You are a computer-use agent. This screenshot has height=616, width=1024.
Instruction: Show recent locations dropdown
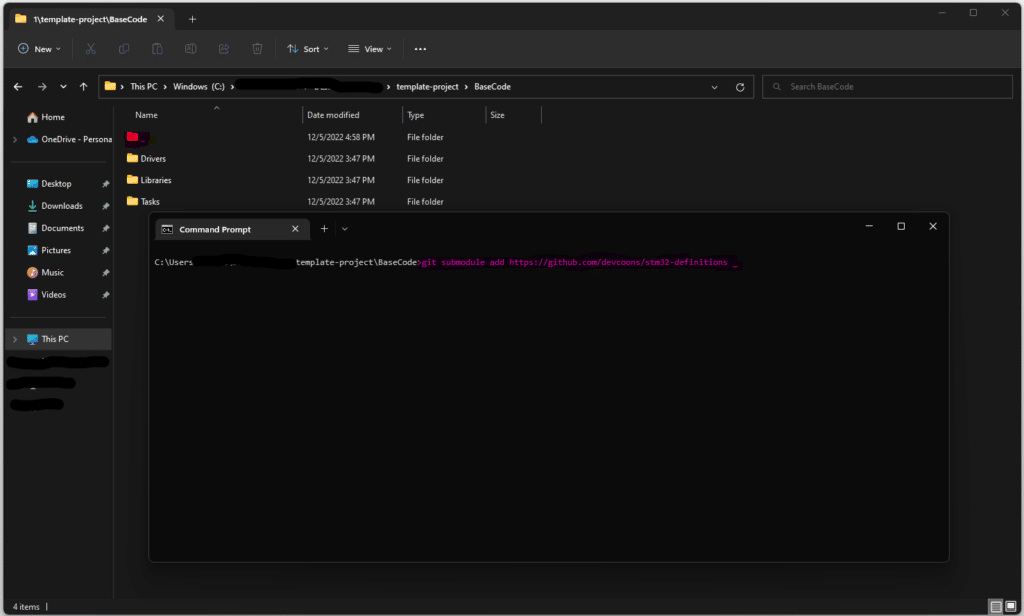click(x=63, y=87)
